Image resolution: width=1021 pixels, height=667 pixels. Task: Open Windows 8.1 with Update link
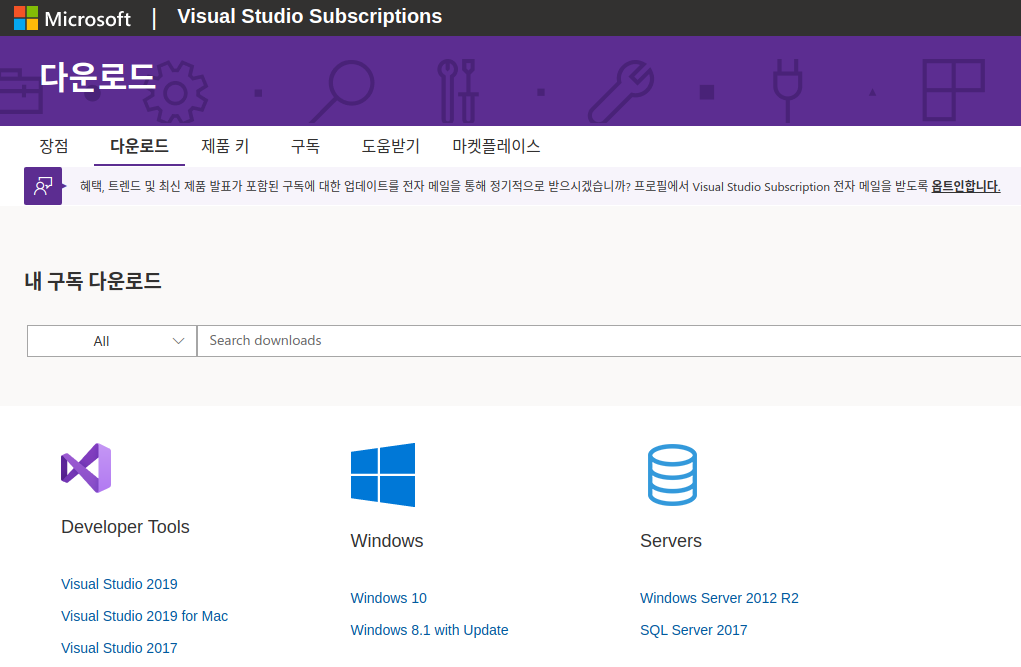(x=429, y=630)
